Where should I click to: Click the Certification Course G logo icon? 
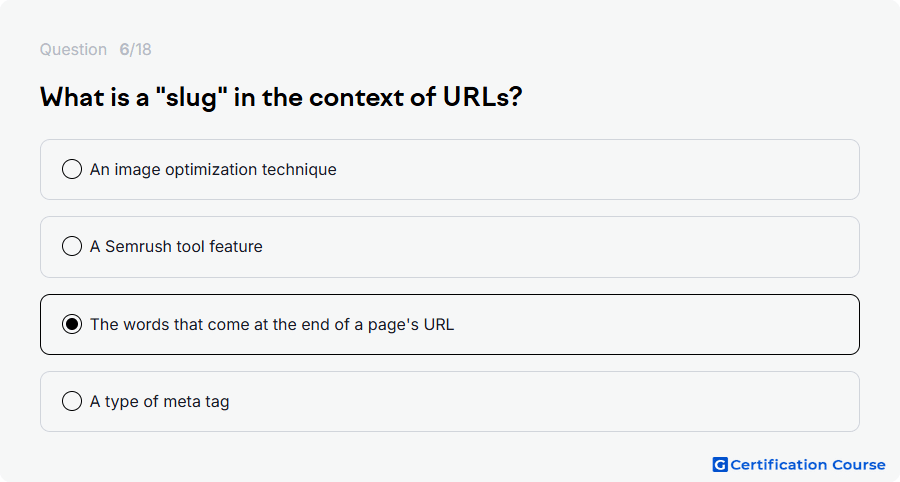click(720, 464)
